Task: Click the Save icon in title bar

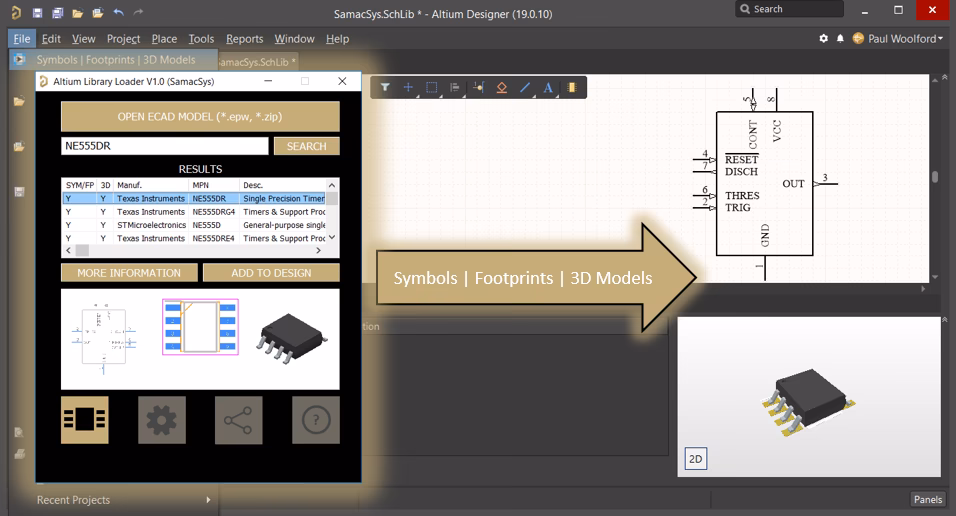Action: point(37,12)
